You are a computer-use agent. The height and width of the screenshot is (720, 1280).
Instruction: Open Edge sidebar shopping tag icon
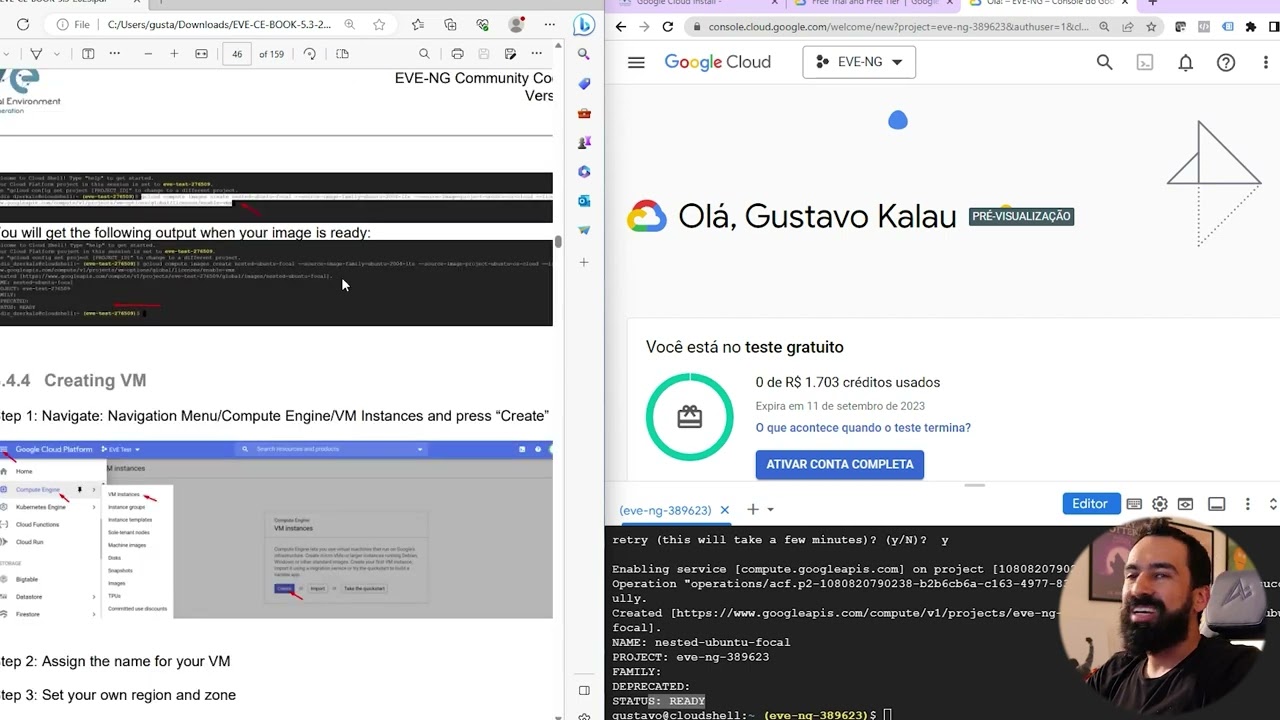coord(584,84)
